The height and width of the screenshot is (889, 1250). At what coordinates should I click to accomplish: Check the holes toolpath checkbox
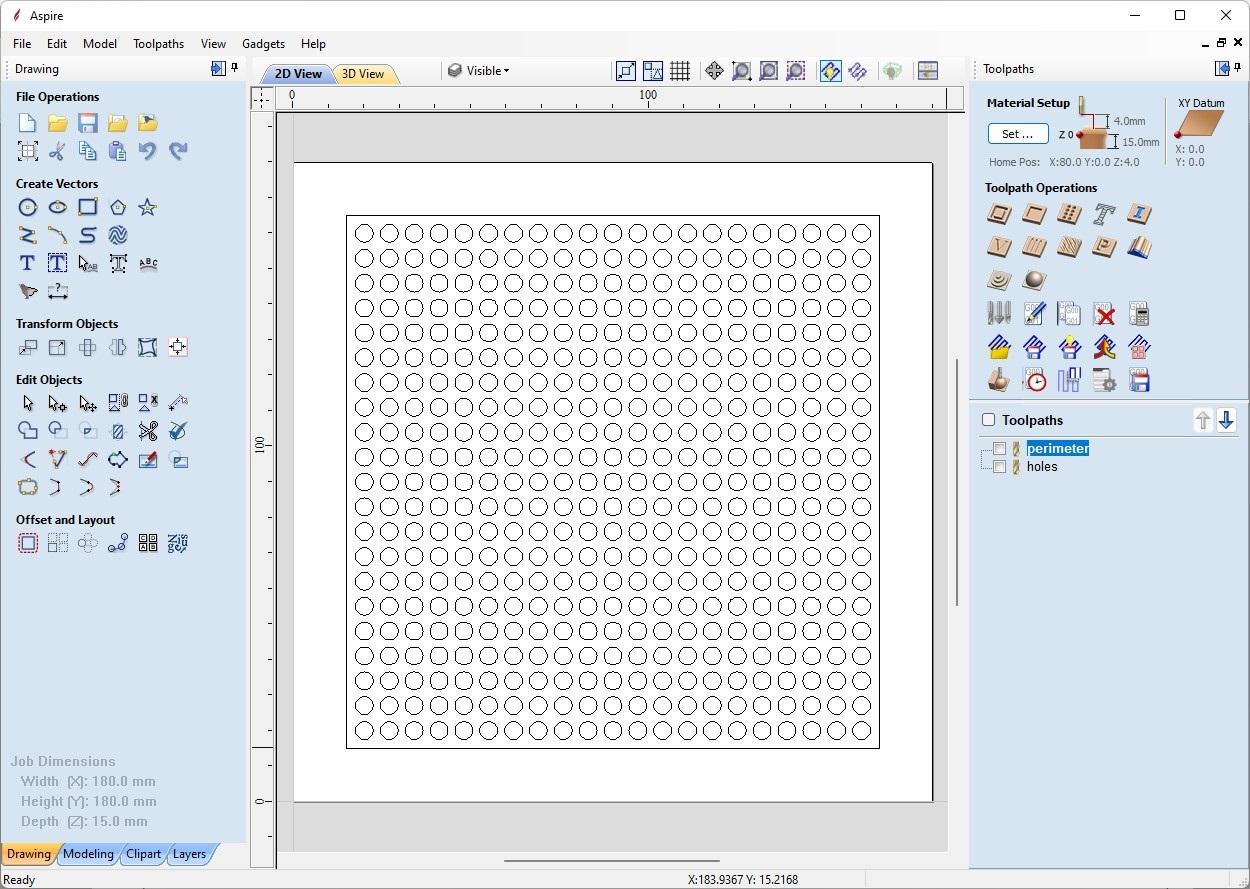tap(999, 467)
